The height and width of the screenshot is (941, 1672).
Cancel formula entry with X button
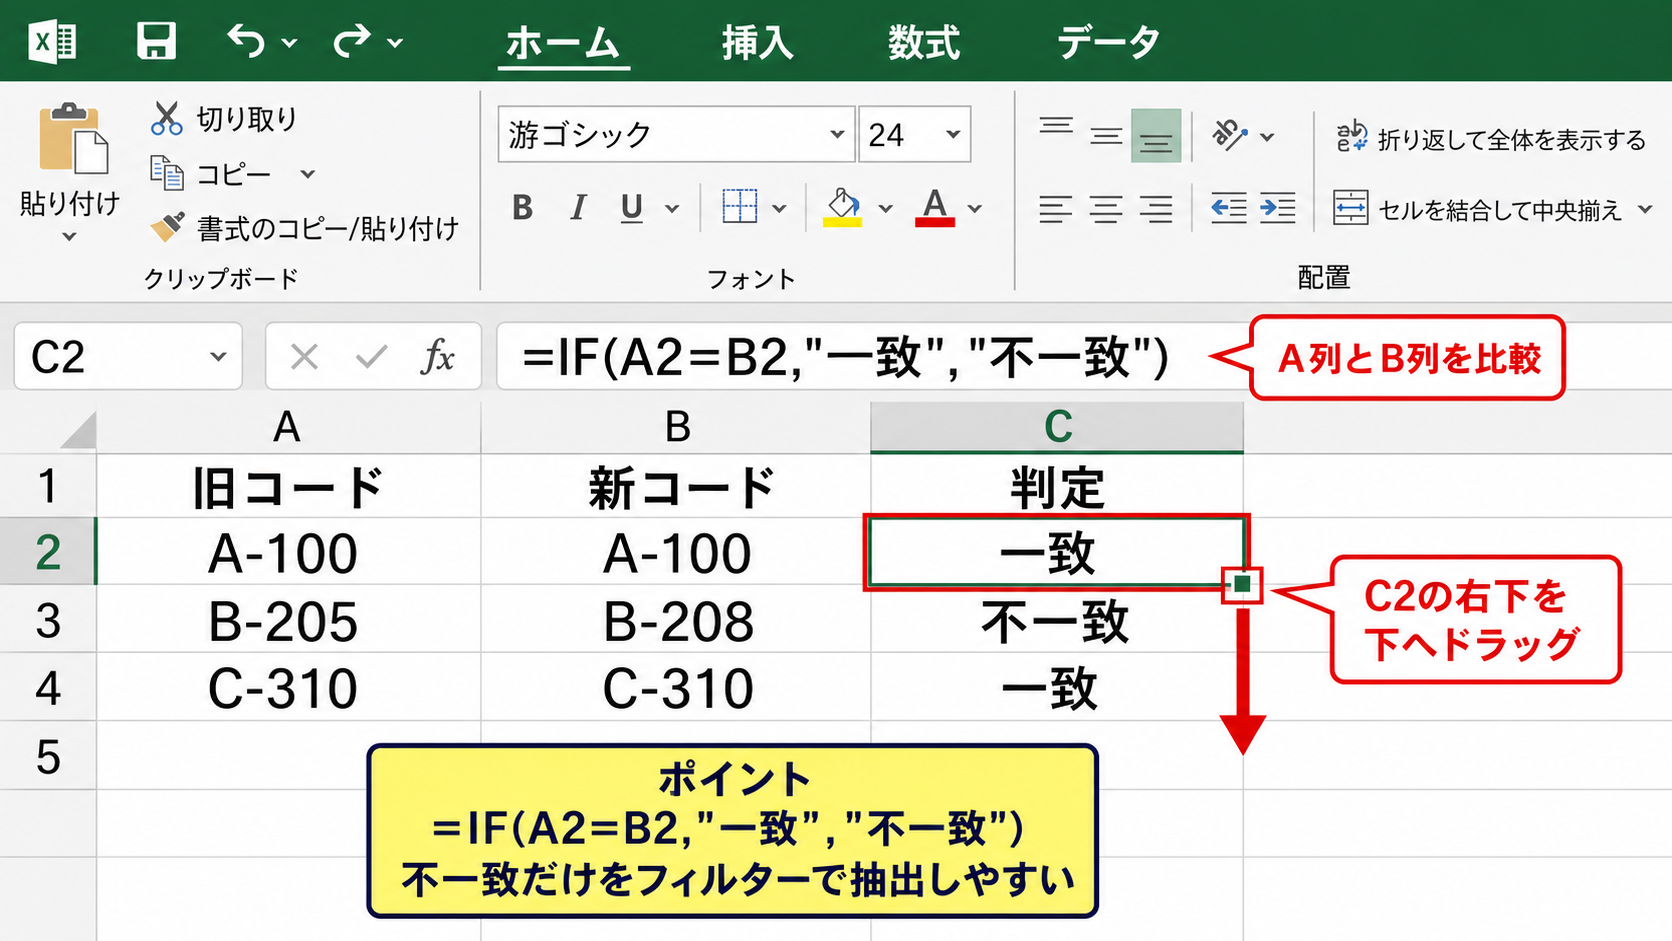[304, 357]
